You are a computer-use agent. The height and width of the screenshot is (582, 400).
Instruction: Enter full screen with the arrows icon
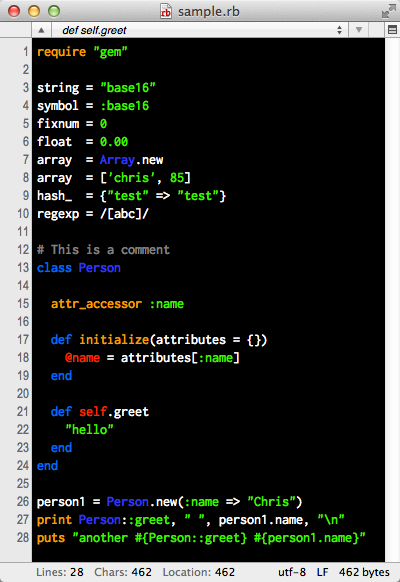click(x=388, y=11)
